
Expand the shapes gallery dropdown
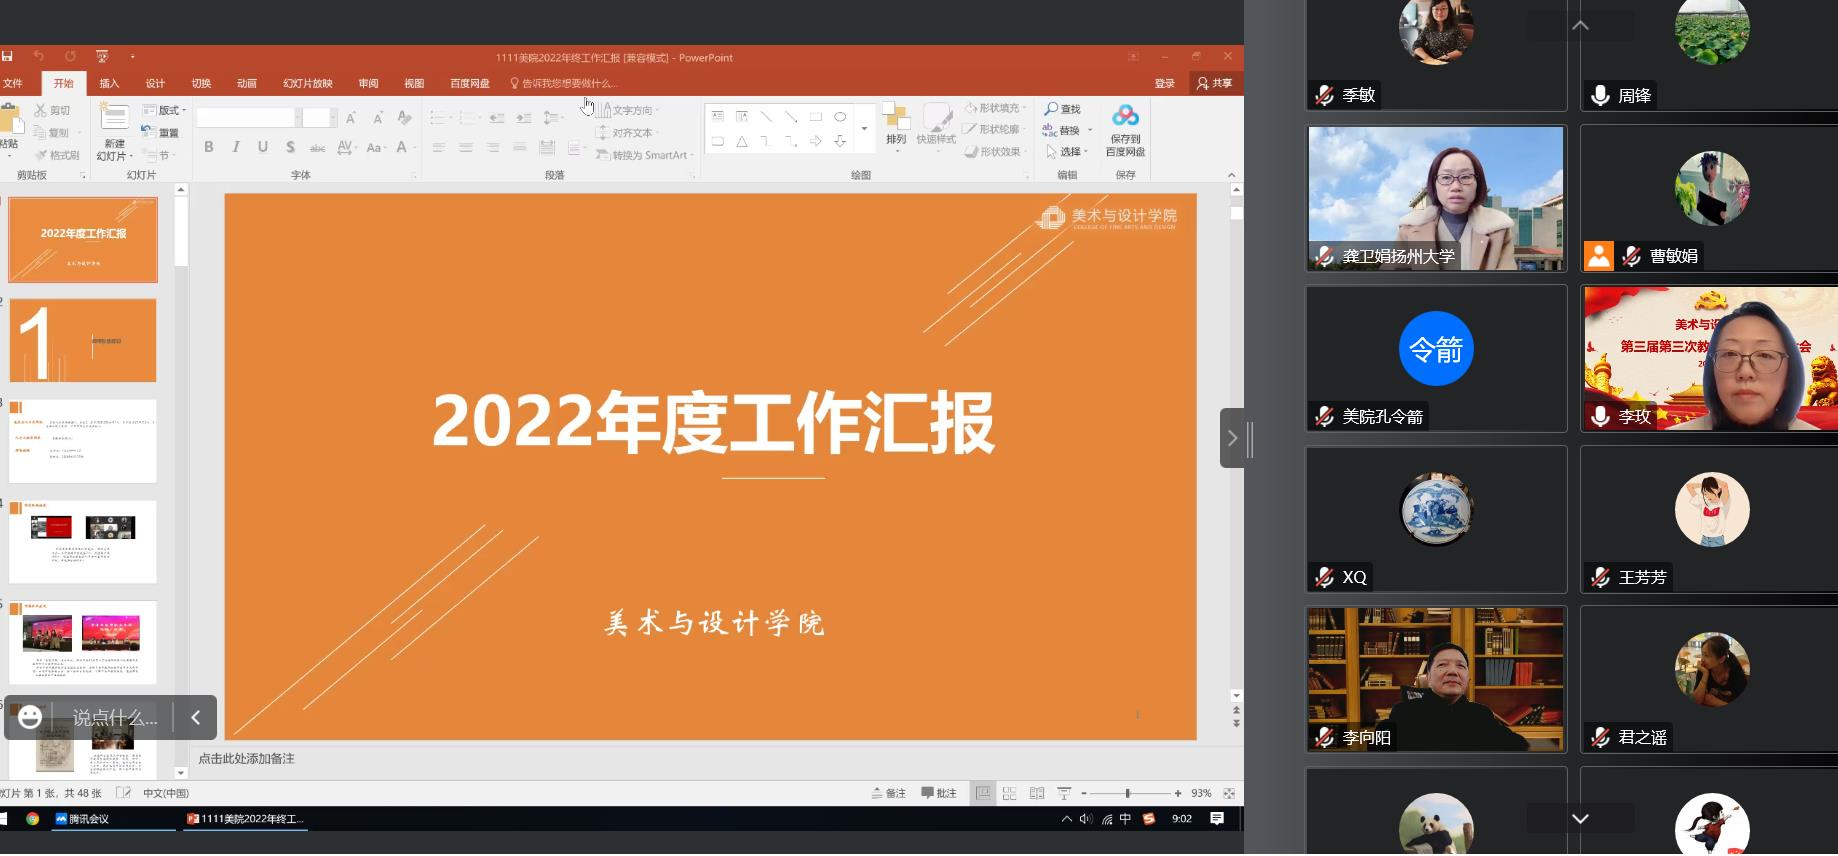[864, 129]
